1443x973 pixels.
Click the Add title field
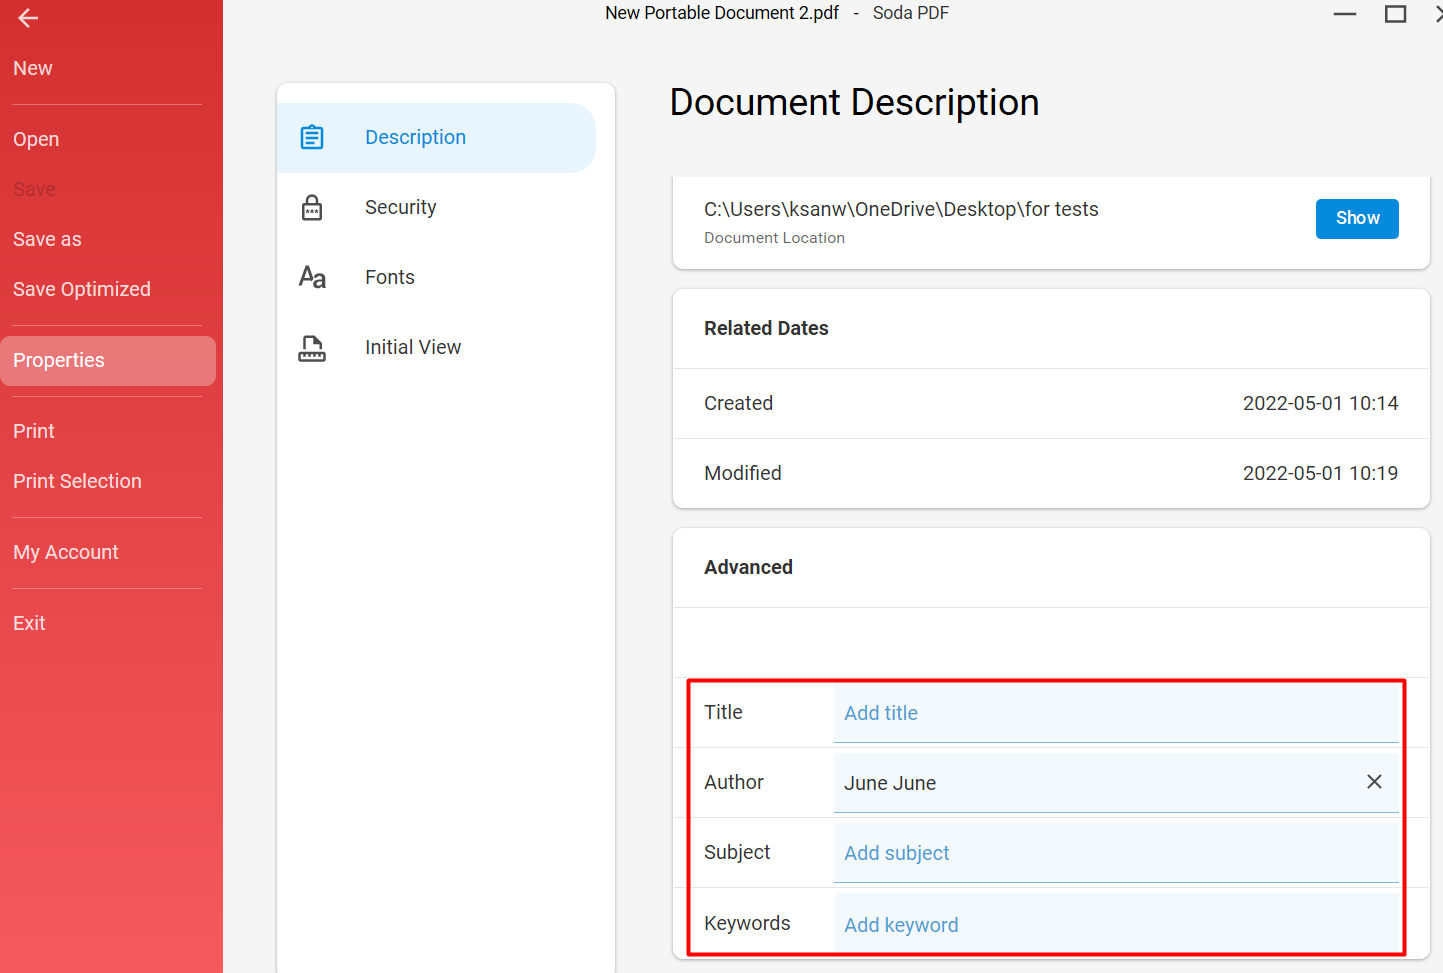pyautogui.click(x=1116, y=713)
